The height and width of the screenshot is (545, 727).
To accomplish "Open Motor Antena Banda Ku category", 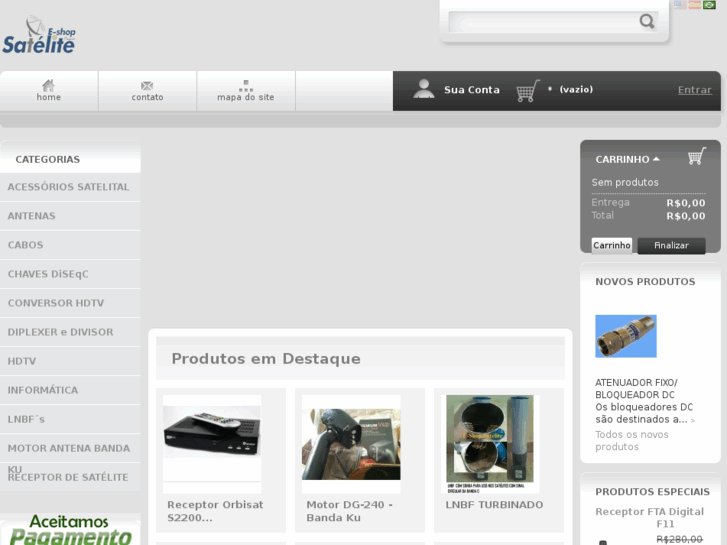I will 70,448.
